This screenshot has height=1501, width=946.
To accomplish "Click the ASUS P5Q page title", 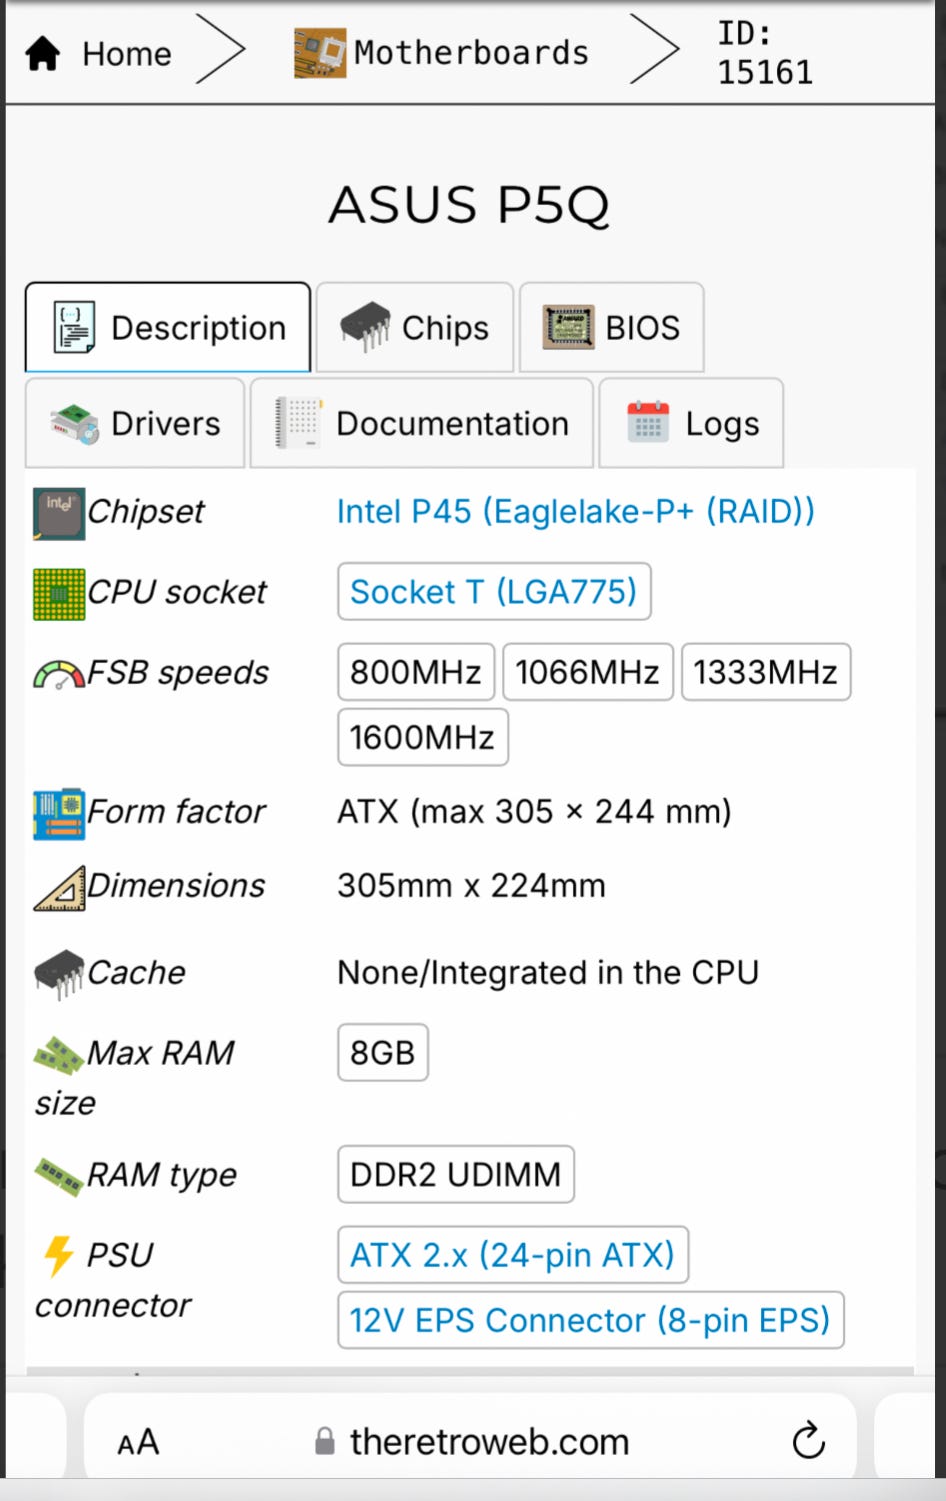I will tap(469, 205).
